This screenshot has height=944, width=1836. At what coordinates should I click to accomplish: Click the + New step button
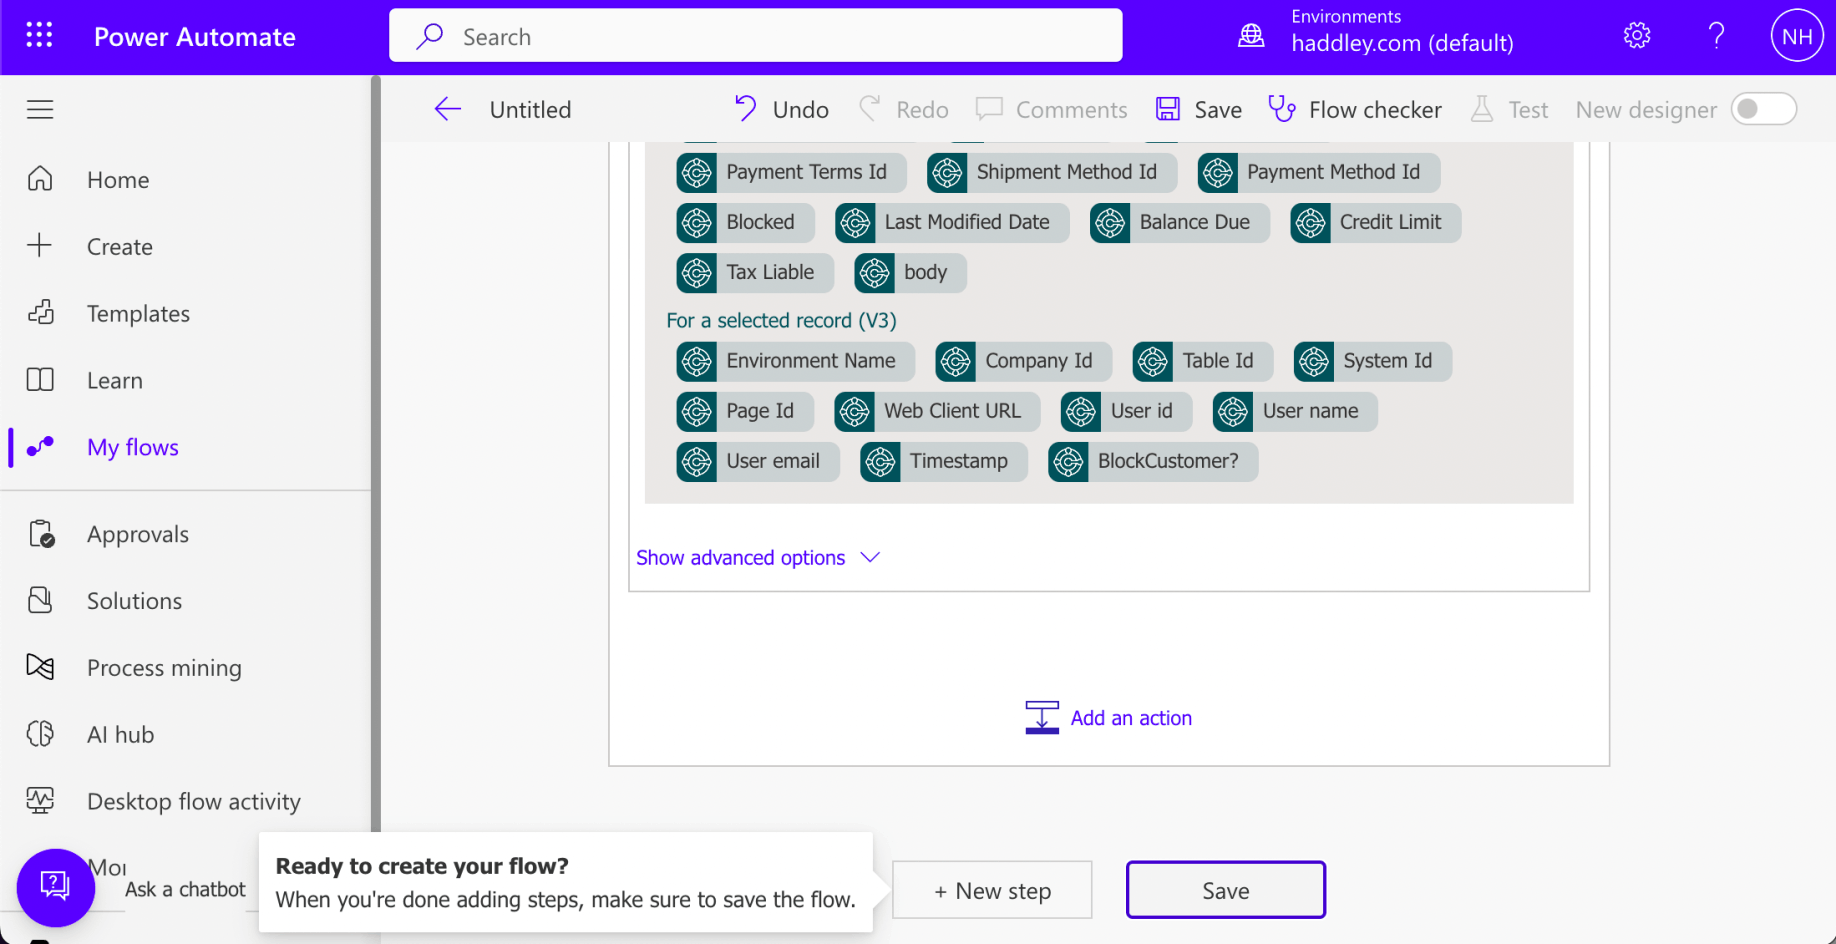(x=992, y=890)
